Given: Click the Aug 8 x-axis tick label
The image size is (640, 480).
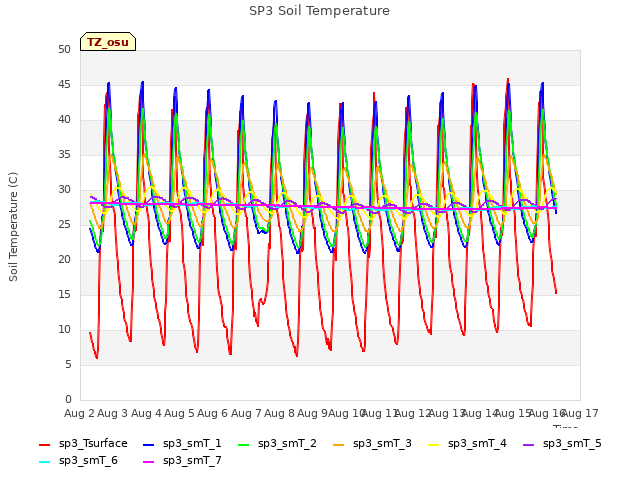Looking at the screenshot, I should 279,413.
